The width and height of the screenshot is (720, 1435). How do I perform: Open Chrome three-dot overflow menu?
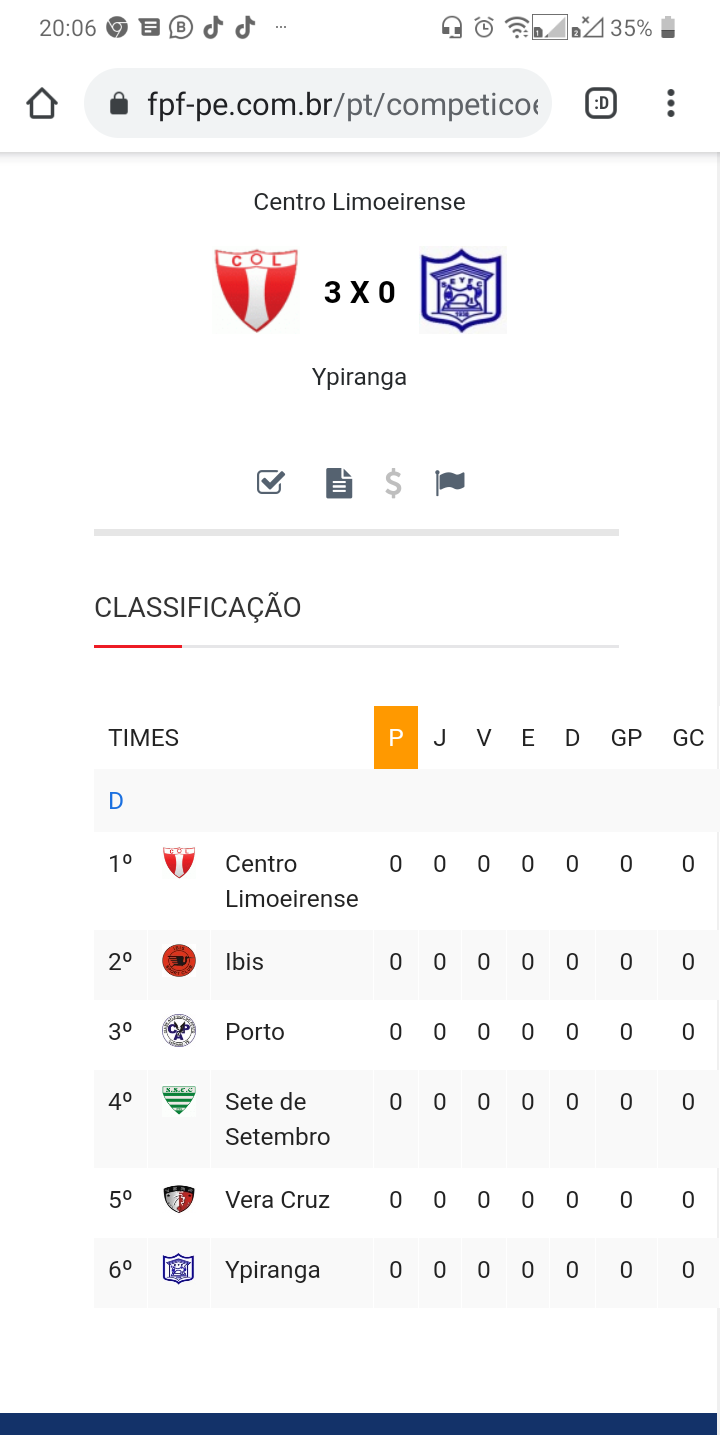pos(670,104)
